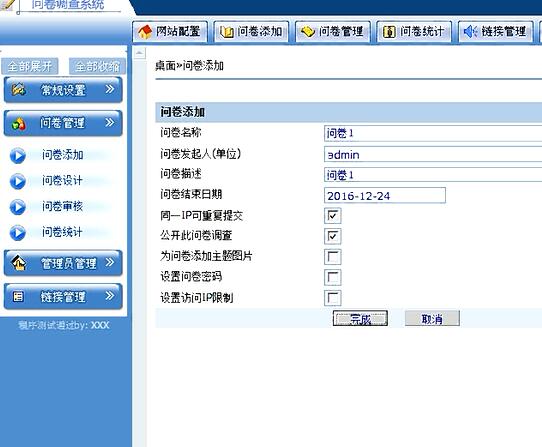Screen dimensions: 542x447
Task: Click the book icon on 问卷添加 tab
Action: click(226, 32)
